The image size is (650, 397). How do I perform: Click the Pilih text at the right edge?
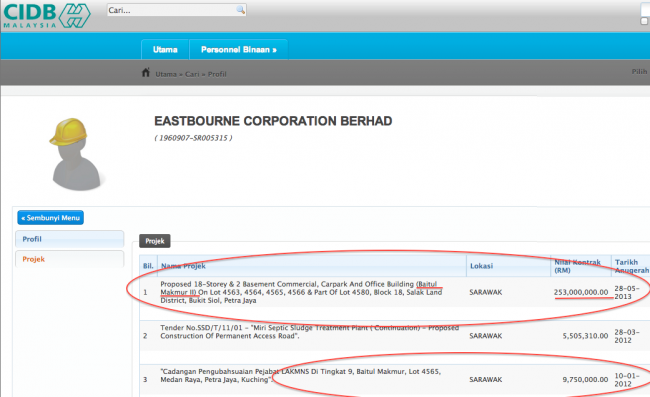point(639,72)
